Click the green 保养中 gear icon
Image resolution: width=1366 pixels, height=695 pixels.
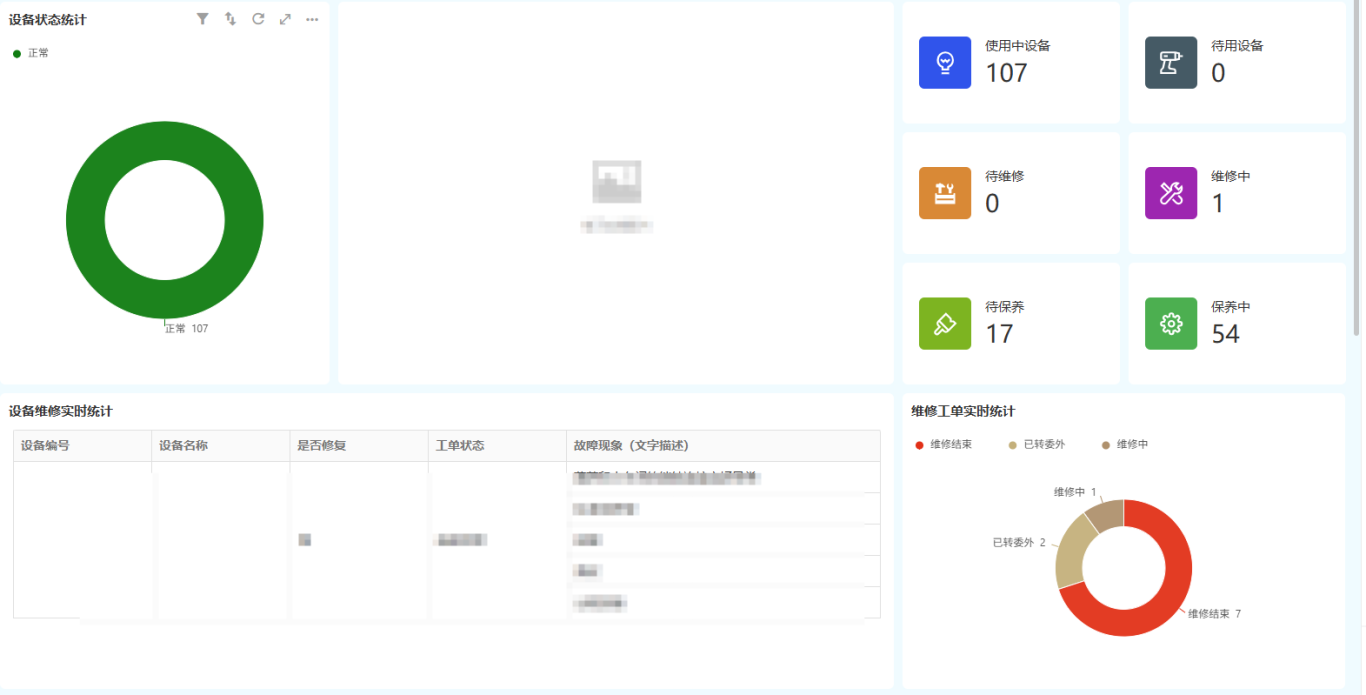click(1170, 324)
